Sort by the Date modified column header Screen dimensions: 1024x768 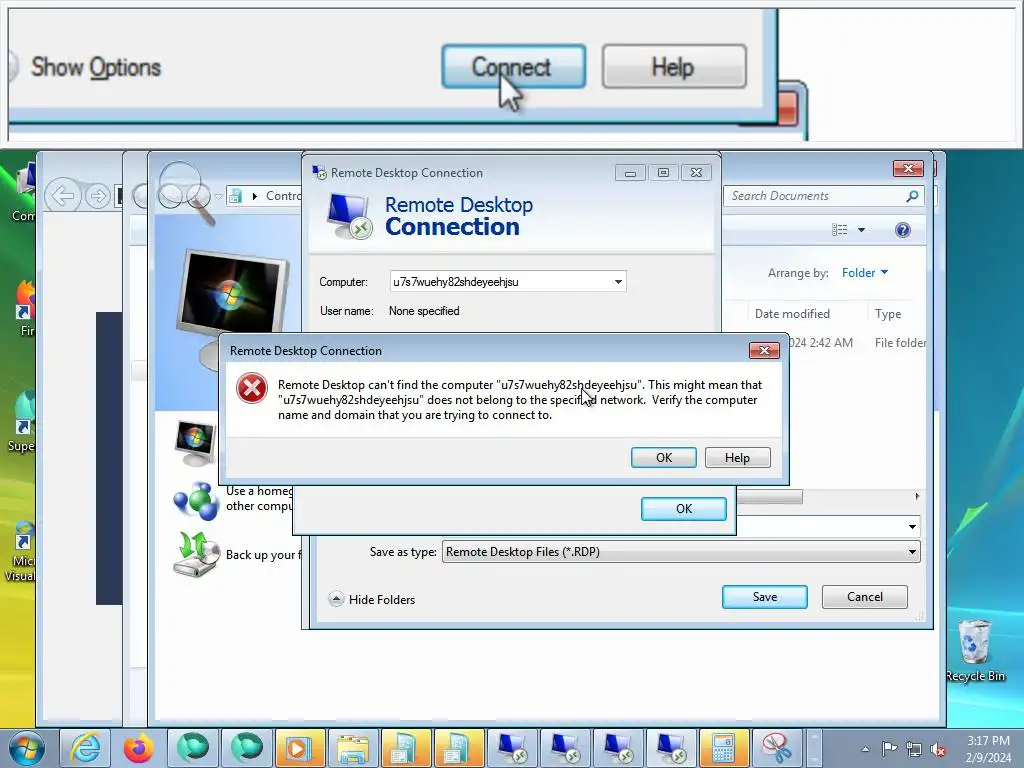click(x=792, y=314)
